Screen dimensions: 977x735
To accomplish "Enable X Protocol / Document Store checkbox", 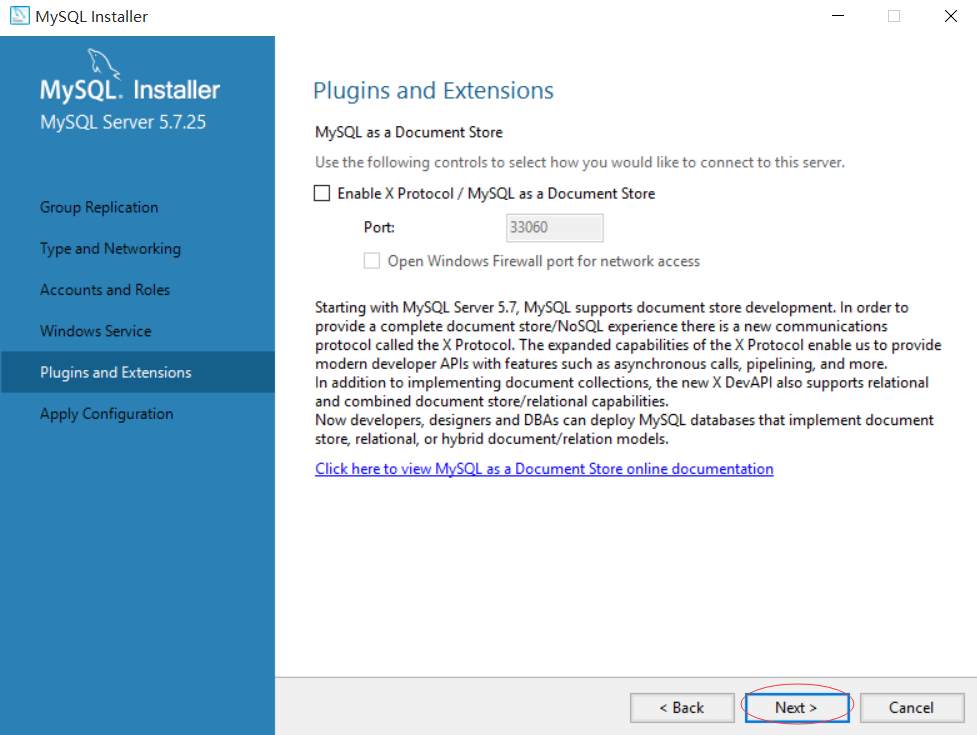I will coord(322,194).
